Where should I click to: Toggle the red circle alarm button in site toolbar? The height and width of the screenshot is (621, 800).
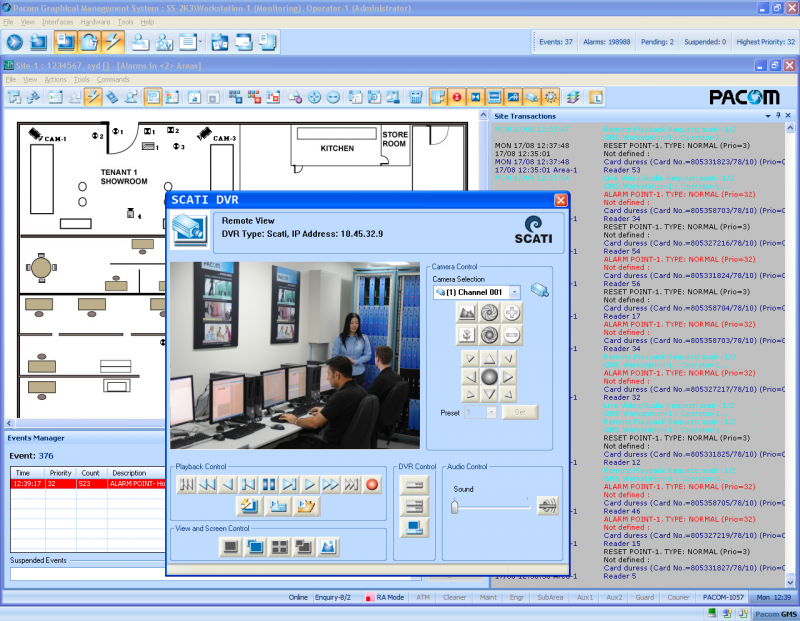pyautogui.click(x=457, y=97)
